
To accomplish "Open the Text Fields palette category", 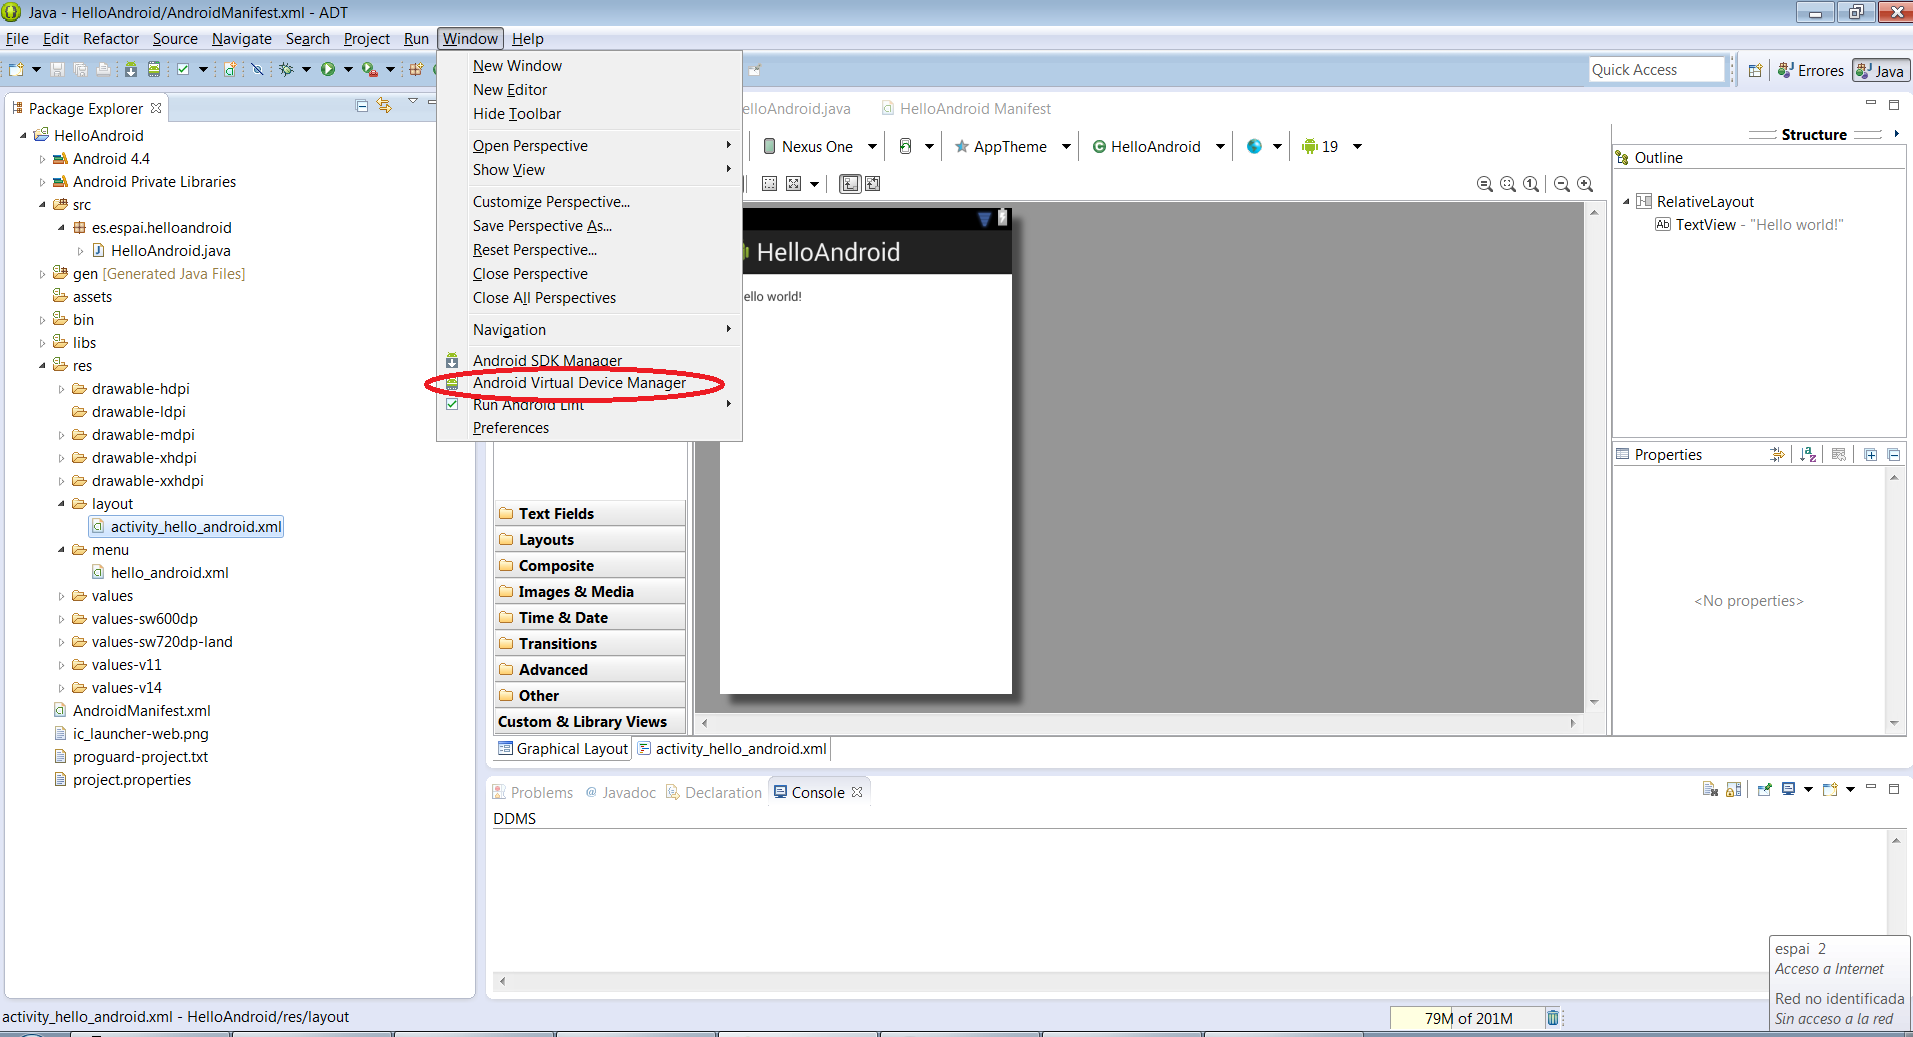I will pos(556,514).
